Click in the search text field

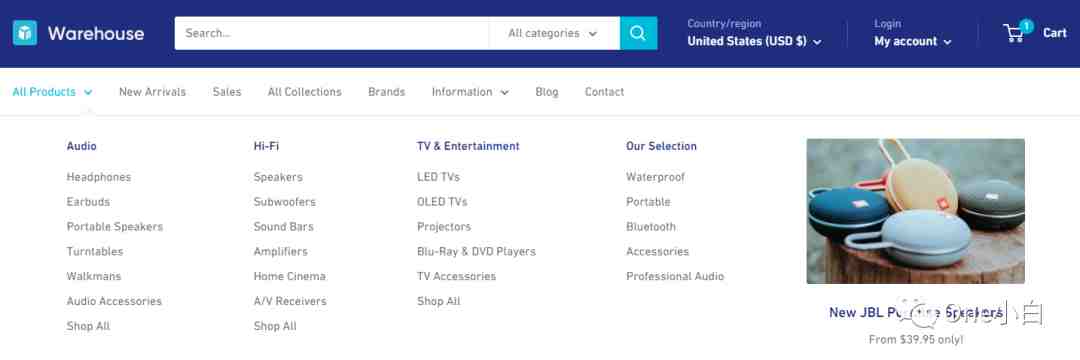331,33
